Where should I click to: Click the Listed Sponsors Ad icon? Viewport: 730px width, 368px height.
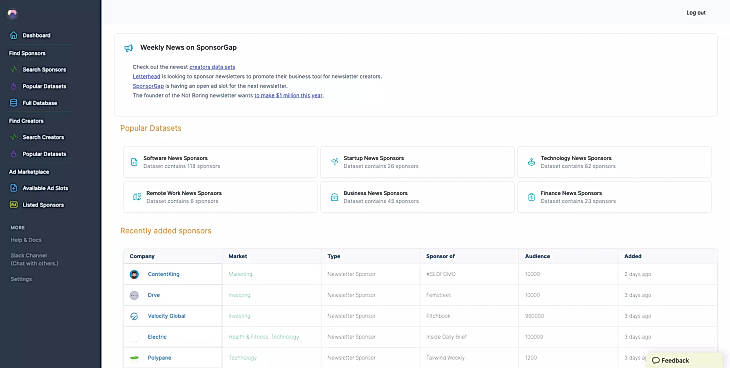point(14,205)
